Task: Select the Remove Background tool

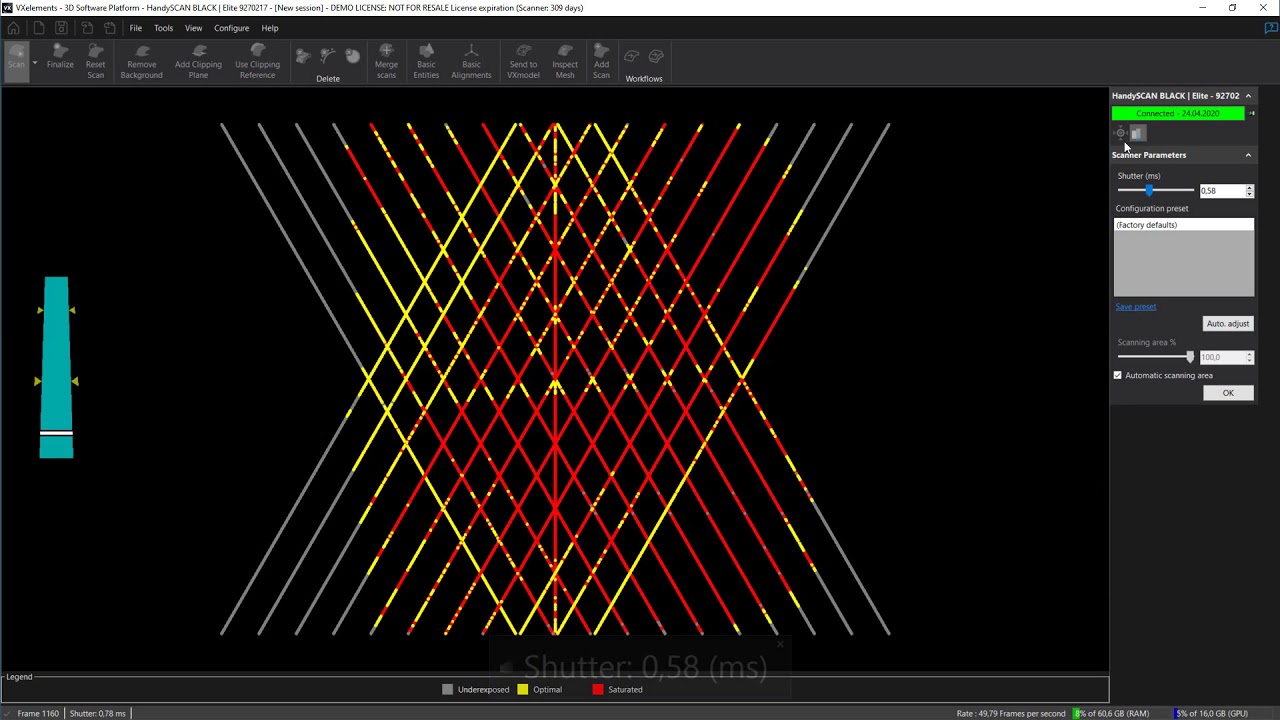Action: point(141,60)
